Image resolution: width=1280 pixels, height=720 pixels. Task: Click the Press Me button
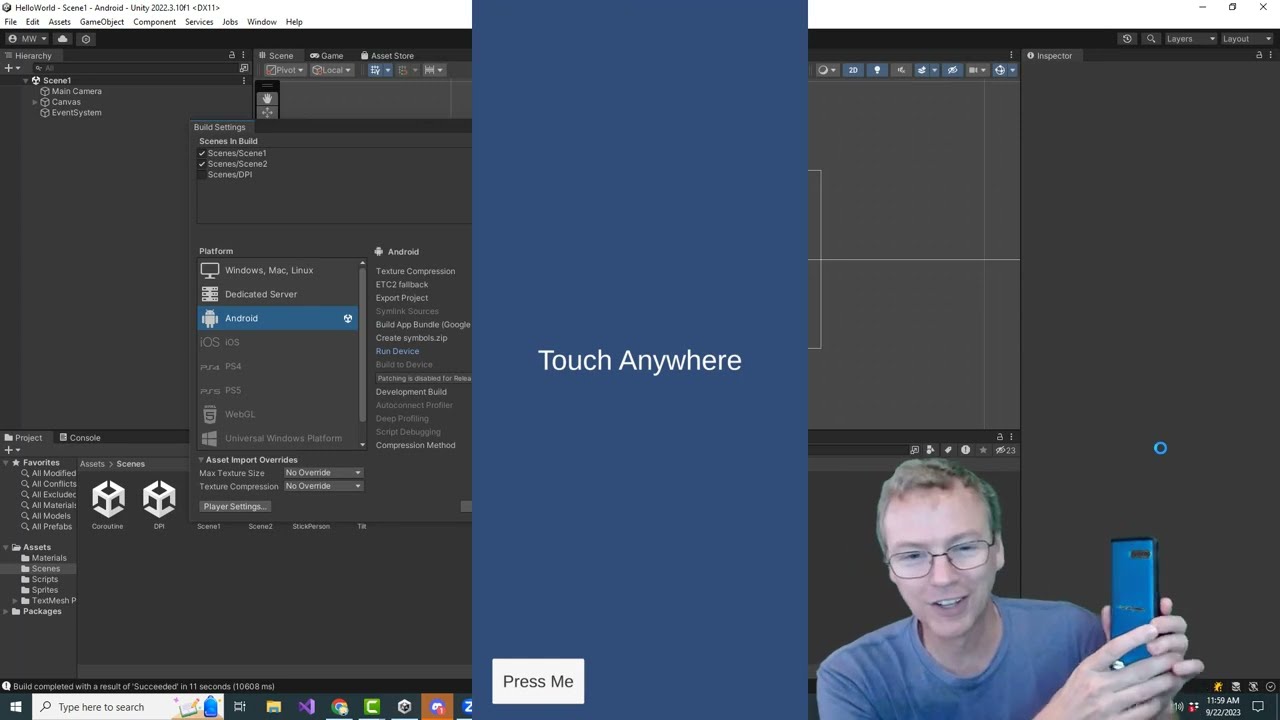(x=538, y=681)
